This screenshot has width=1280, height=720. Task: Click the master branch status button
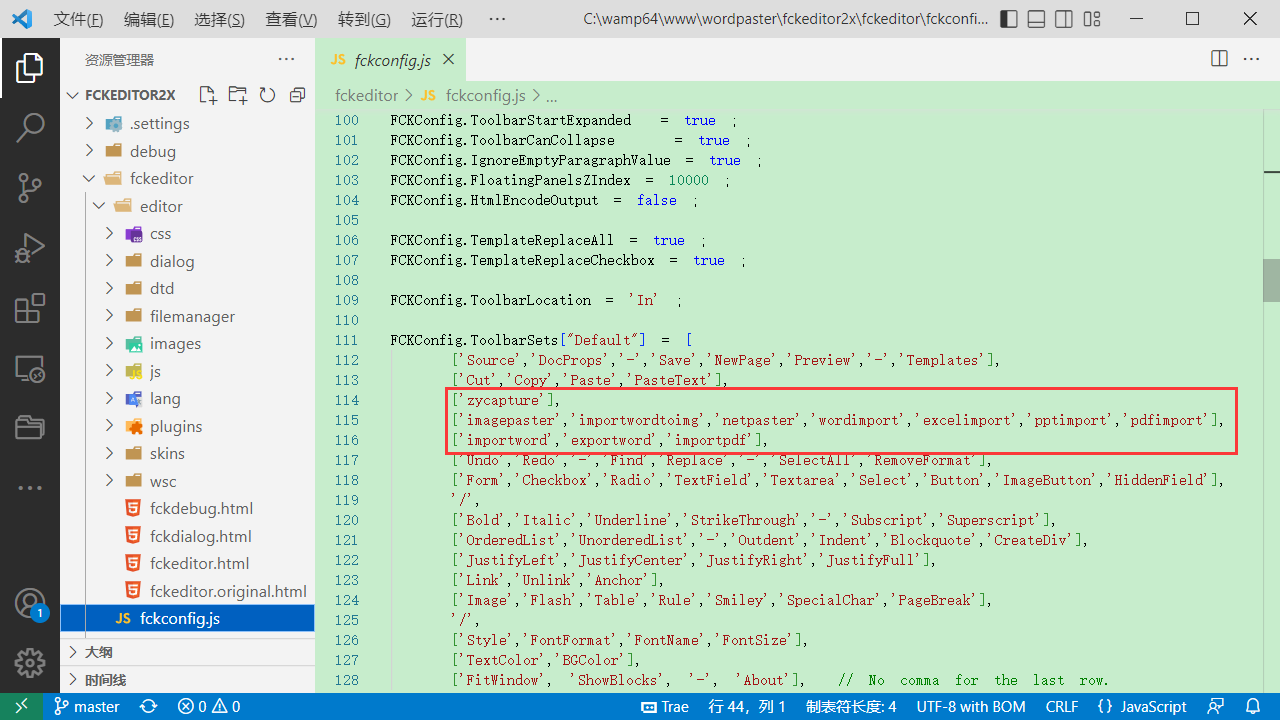(87, 706)
